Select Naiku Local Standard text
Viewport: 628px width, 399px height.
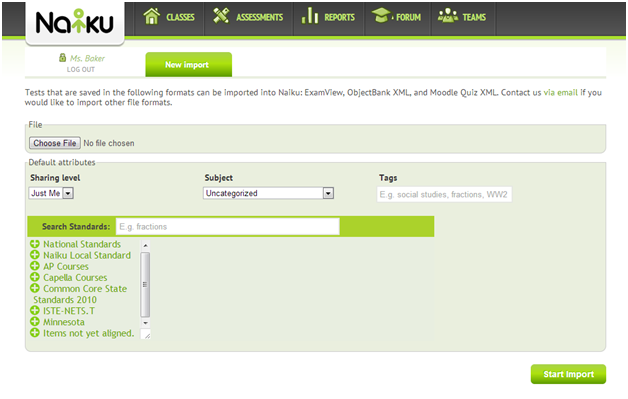click(87, 255)
